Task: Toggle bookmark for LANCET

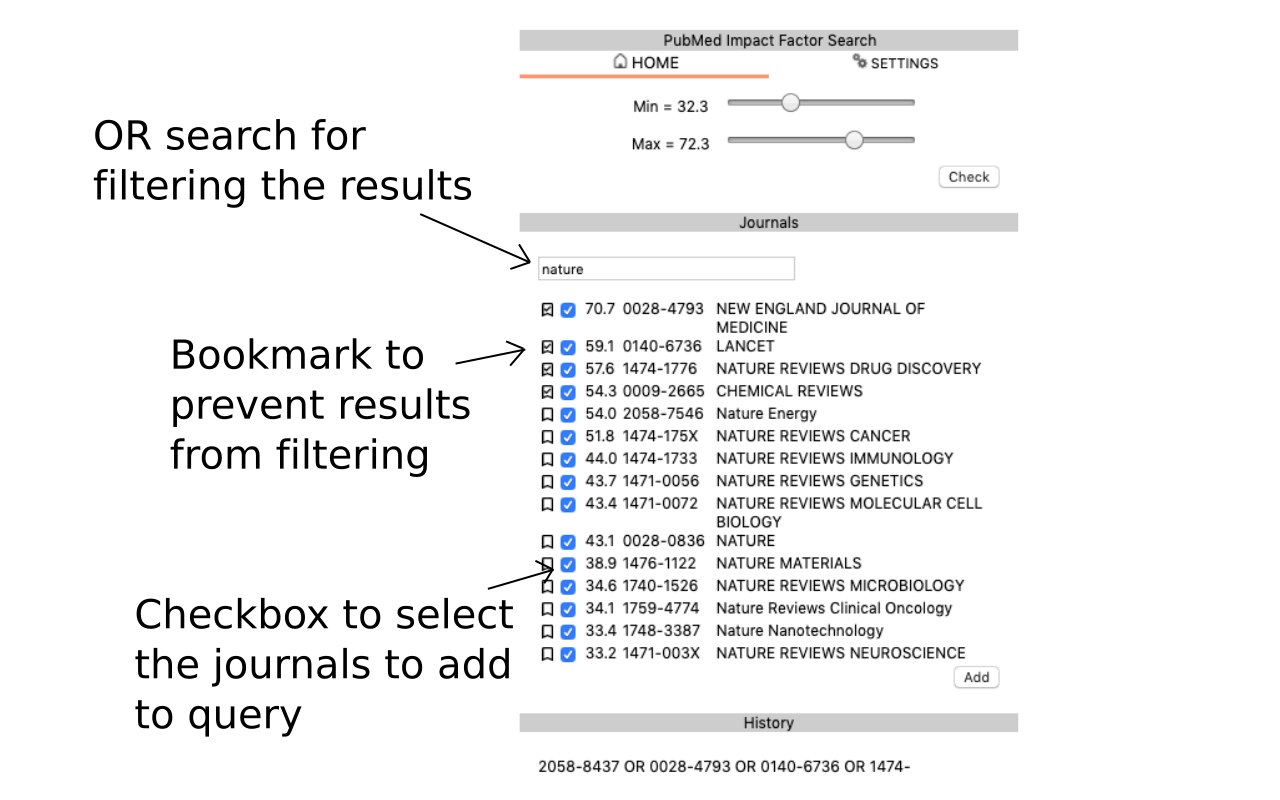Action: 547,347
